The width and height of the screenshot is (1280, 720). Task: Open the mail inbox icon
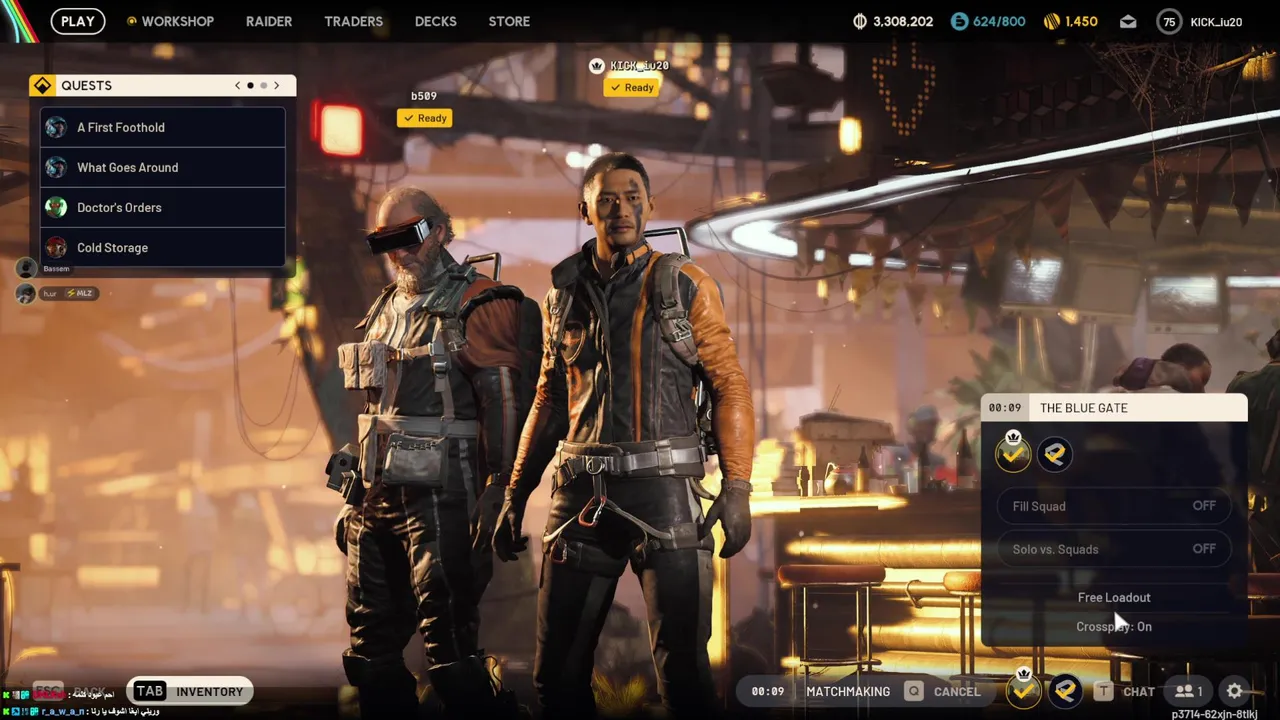[1128, 21]
